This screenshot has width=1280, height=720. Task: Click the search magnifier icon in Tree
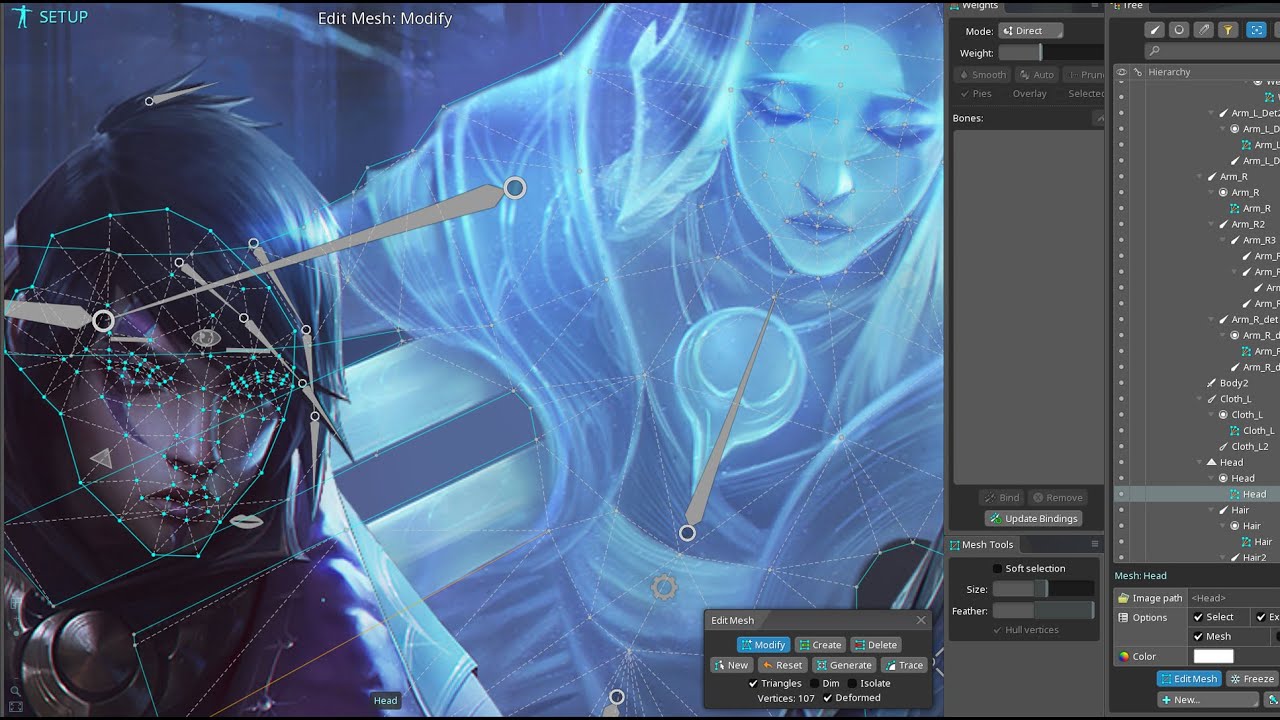1155,51
